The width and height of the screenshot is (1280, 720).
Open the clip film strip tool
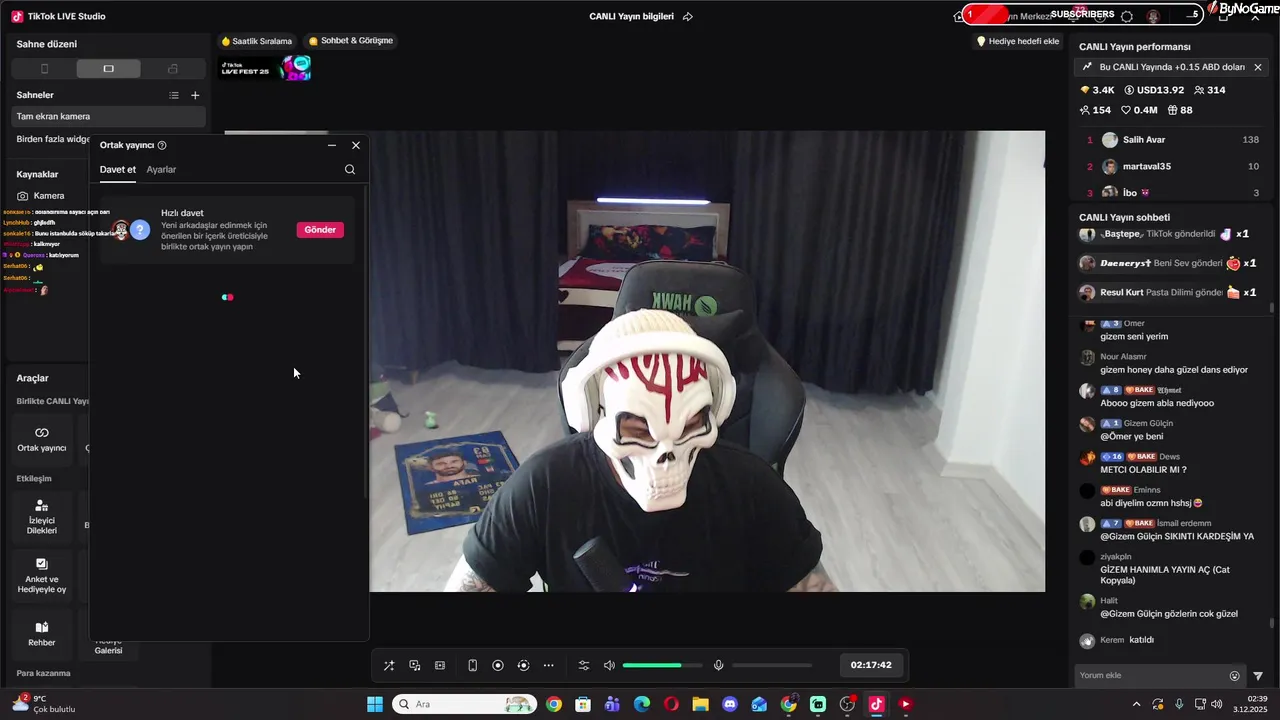click(x=440, y=665)
